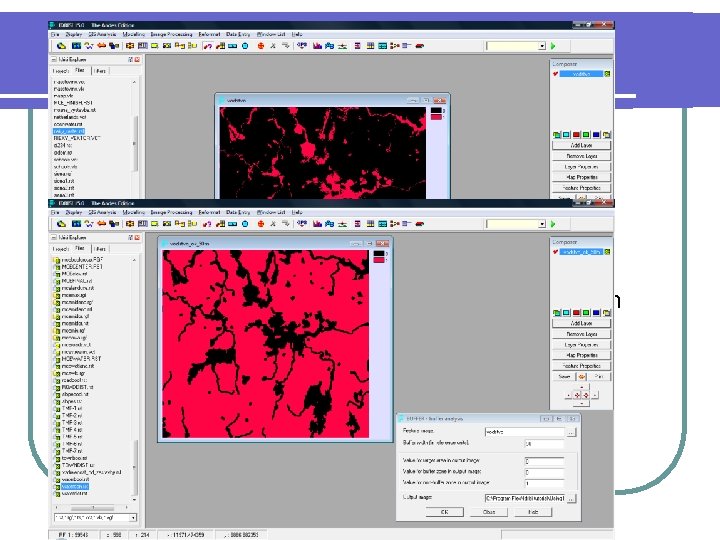This screenshot has height=540, width=720.
Task: Open the lower toolbar combo box dropdown
Action: (543, 223)
